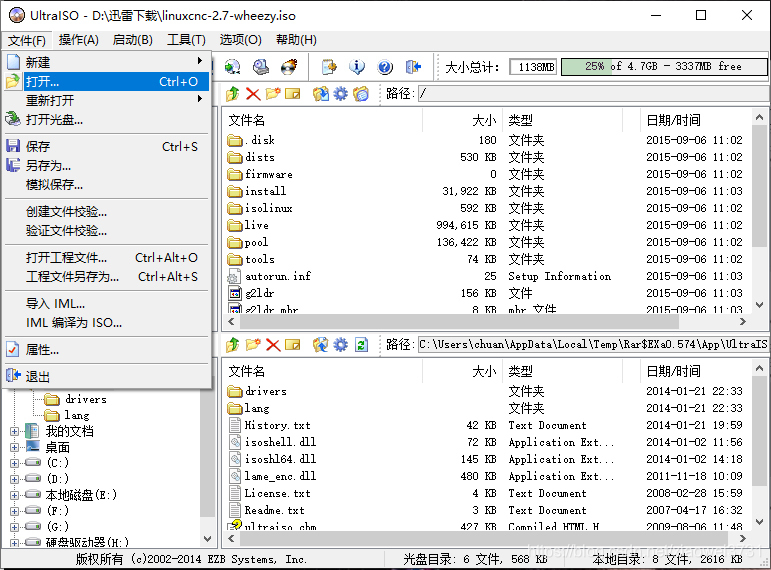Go up one level in ISO pane
This screenshot has height=570, width=771.
coord(233,93)
